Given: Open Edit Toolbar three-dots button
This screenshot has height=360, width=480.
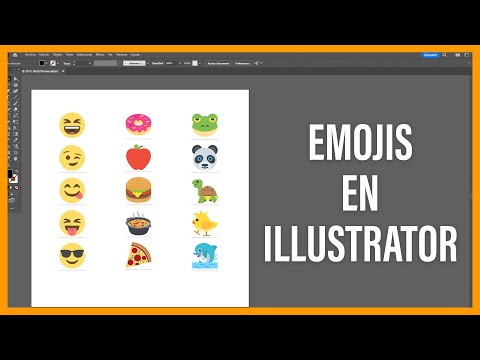Looking at the screenshot, I should 12,208.
